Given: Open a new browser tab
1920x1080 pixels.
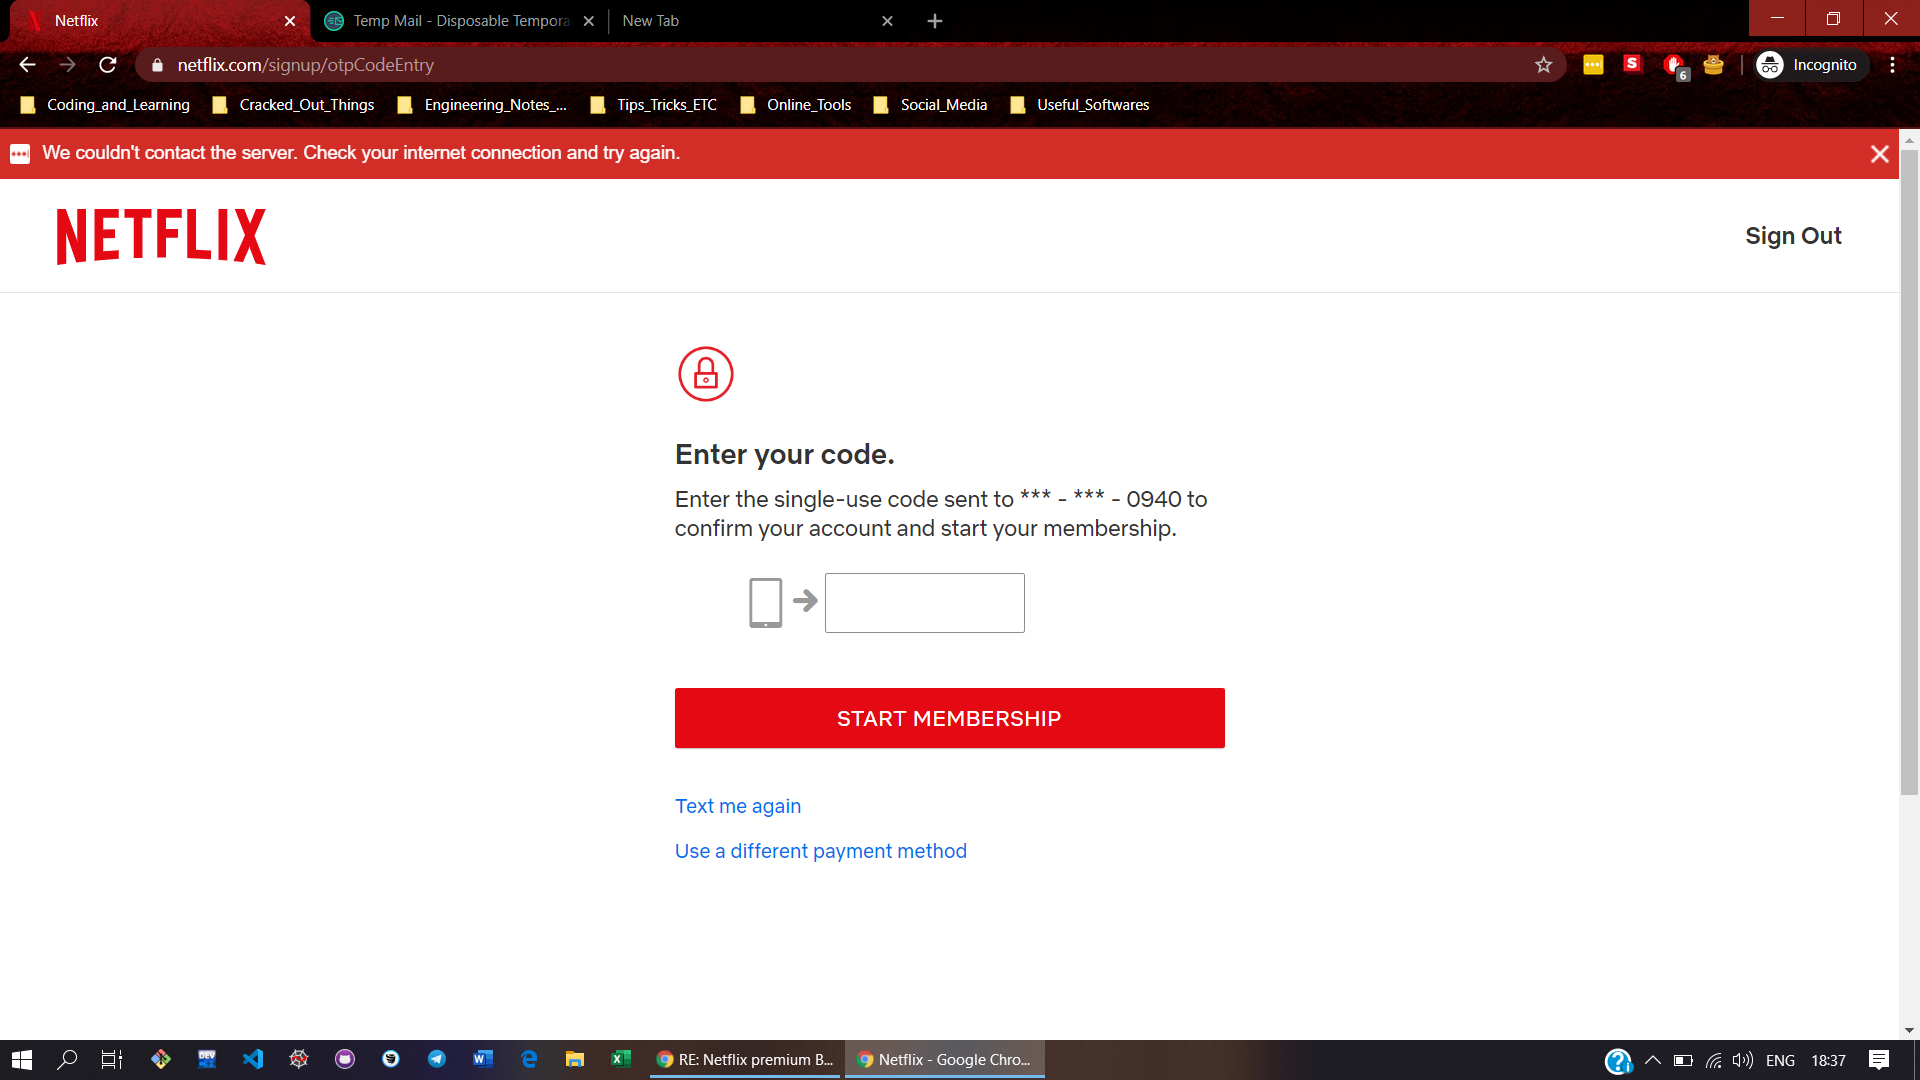Looking at the screenshot, I should click(x=934, y=21).
